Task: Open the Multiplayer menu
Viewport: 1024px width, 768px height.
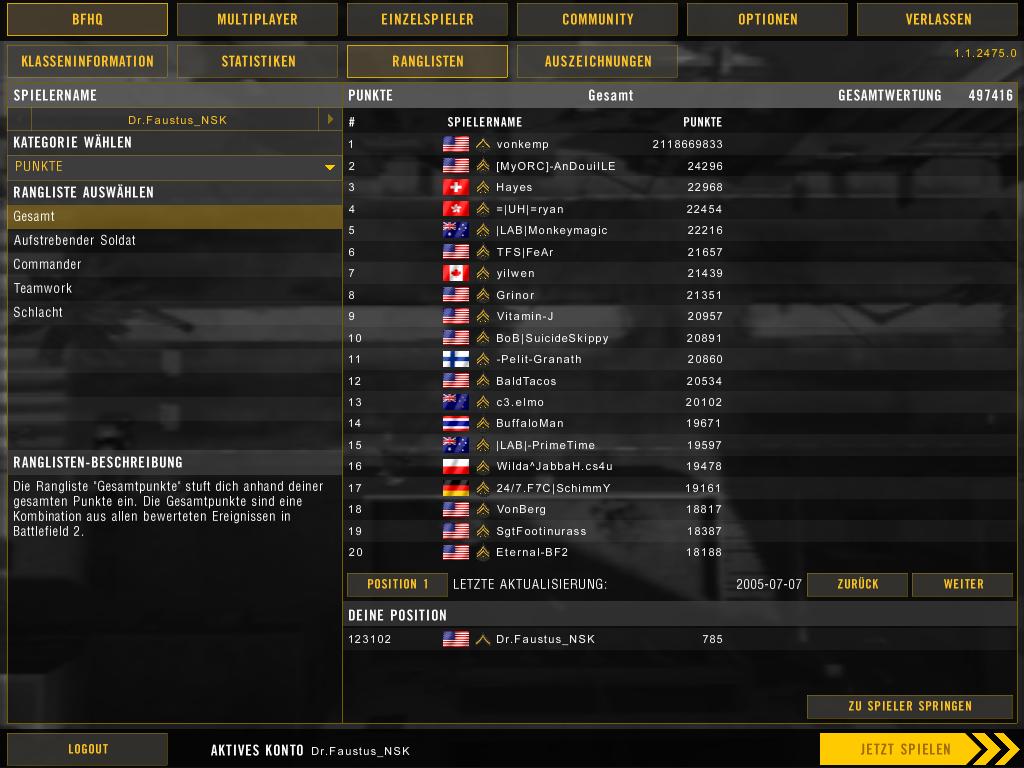Action: pos(257,19)
